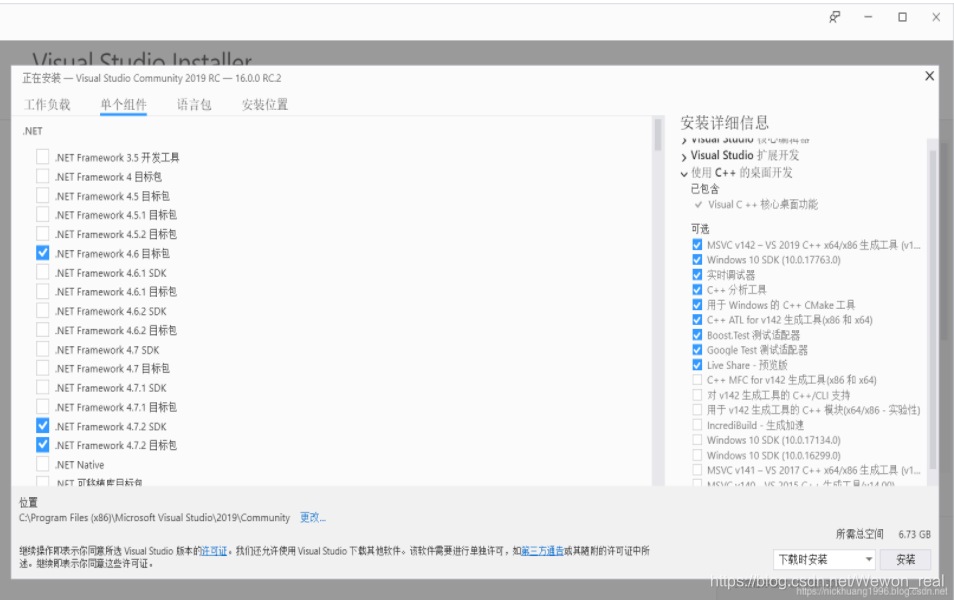Click the Visual C++ 核心桌面功能 entry
This screenshot has width=954, height=600.
763,204
